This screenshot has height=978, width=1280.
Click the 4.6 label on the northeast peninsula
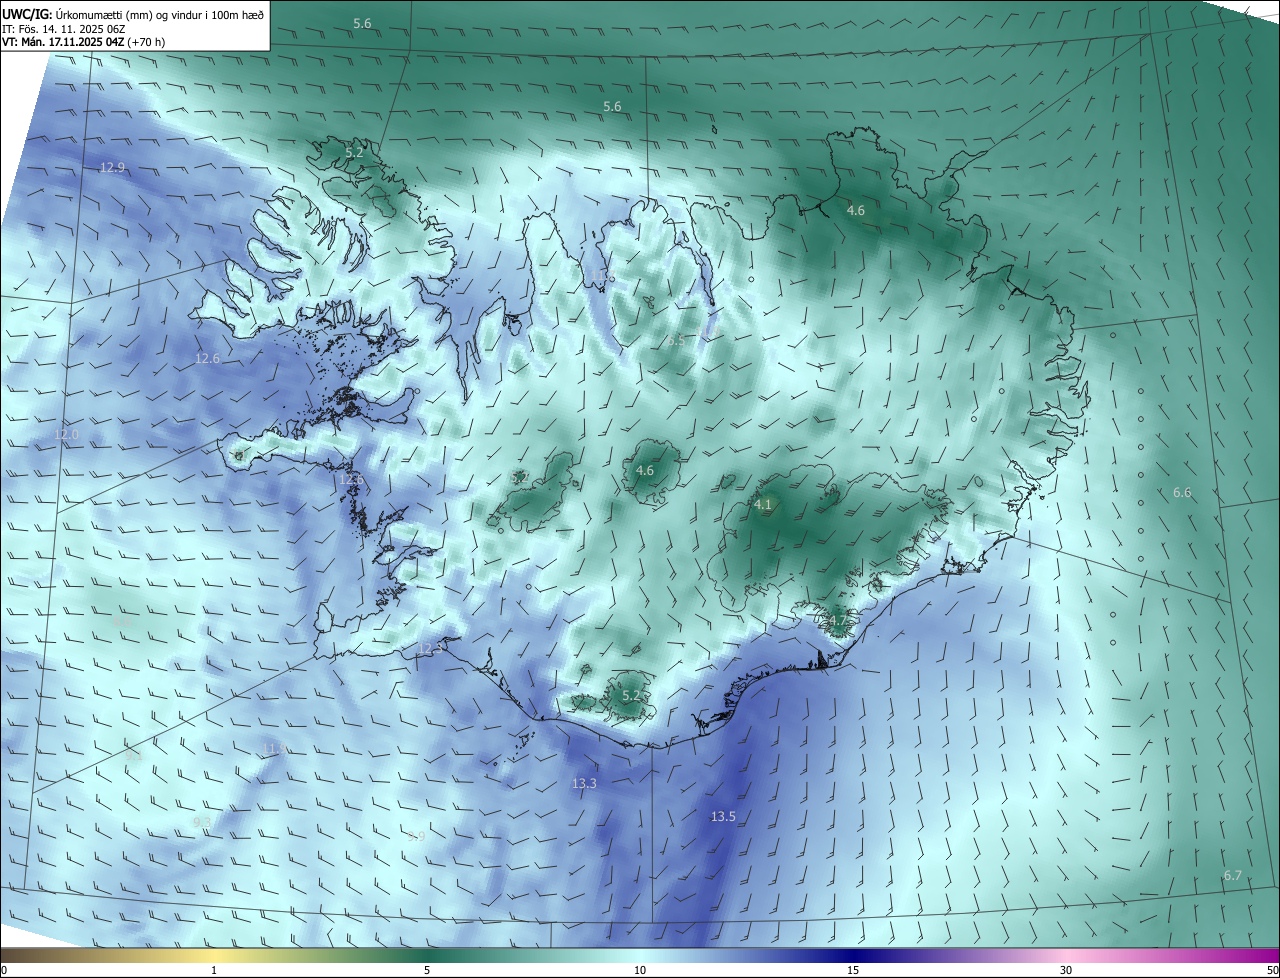(x=856, y=210)
